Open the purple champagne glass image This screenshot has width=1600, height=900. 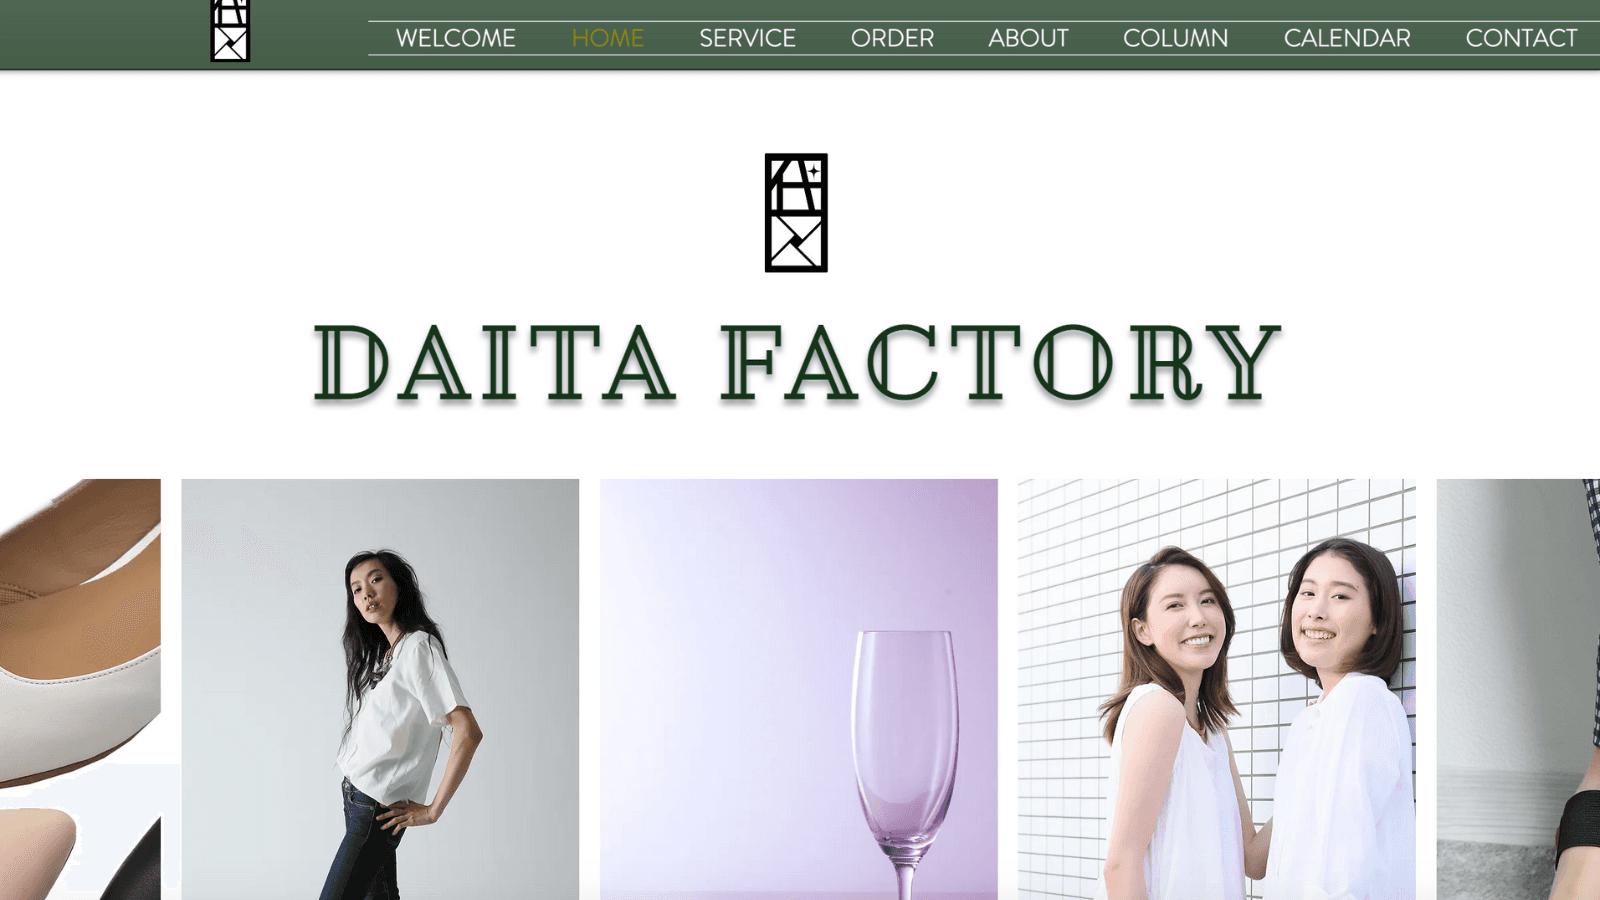(798, 689)
